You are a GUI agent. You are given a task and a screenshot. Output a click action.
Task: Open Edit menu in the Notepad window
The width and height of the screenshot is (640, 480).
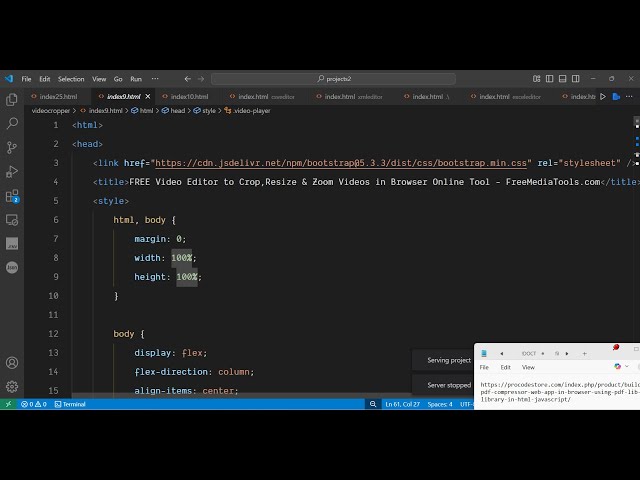[x=506, y=367]
